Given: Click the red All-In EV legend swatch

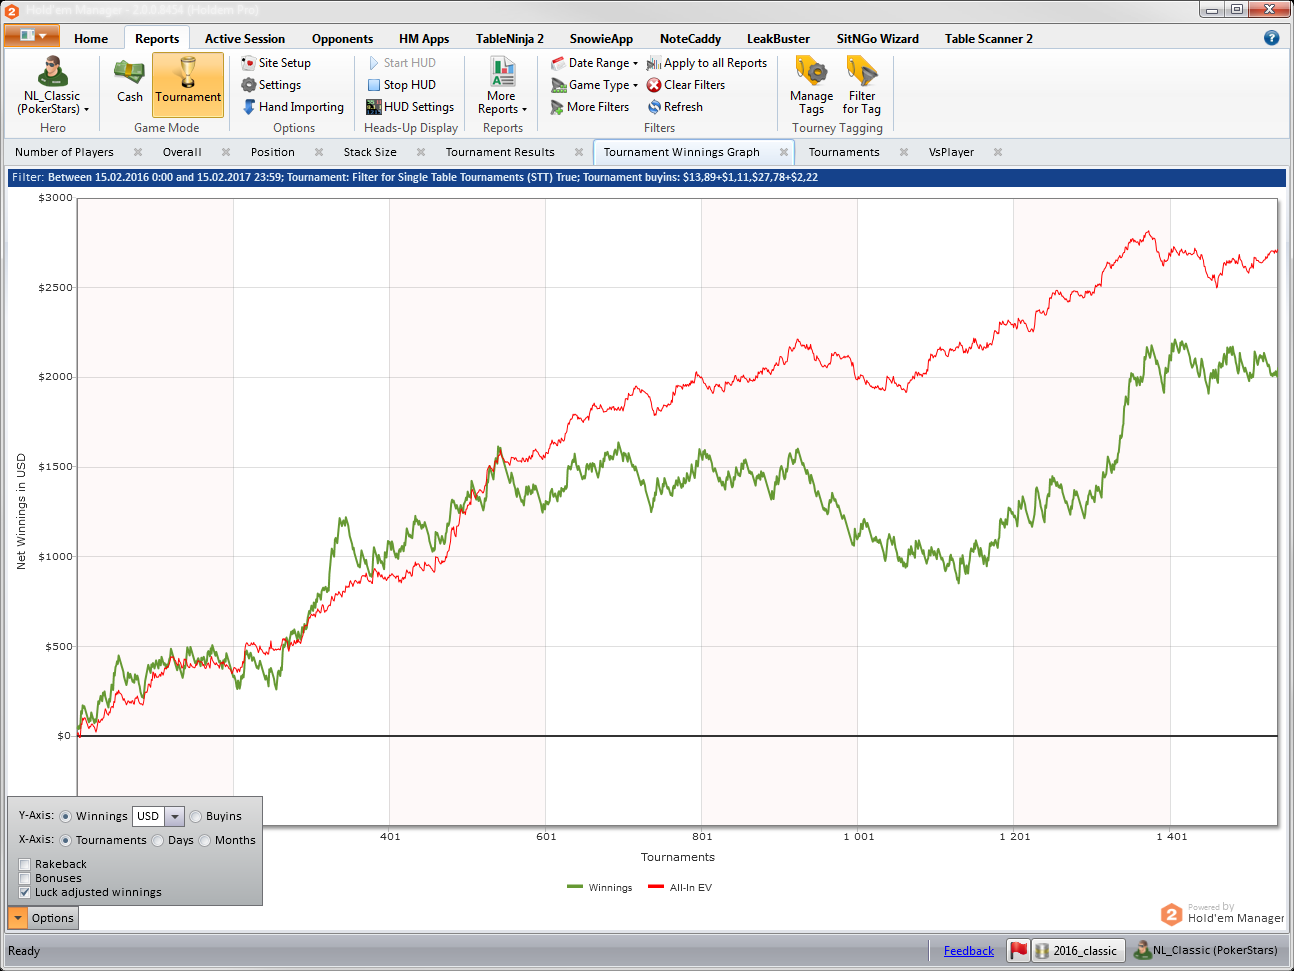Looking at the screenshot, I should 656,887.
